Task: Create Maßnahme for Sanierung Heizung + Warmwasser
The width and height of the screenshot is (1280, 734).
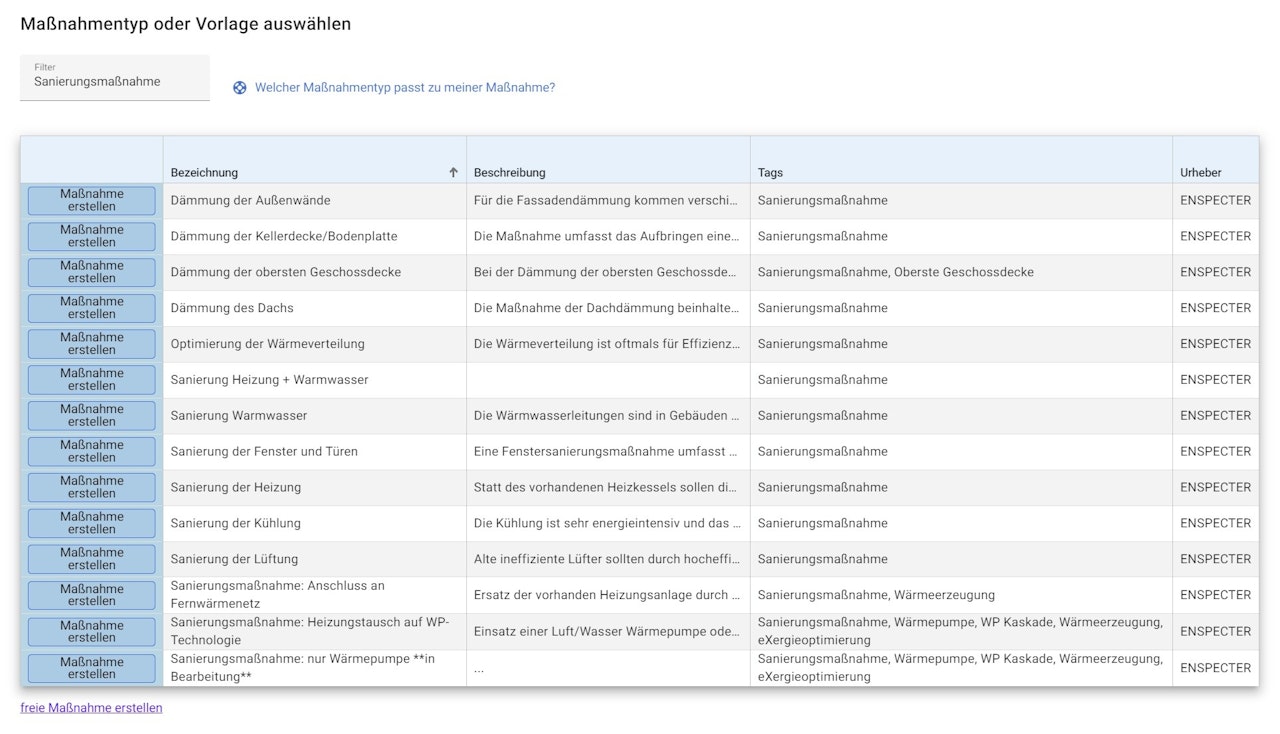Action: [x=92, y=380]
